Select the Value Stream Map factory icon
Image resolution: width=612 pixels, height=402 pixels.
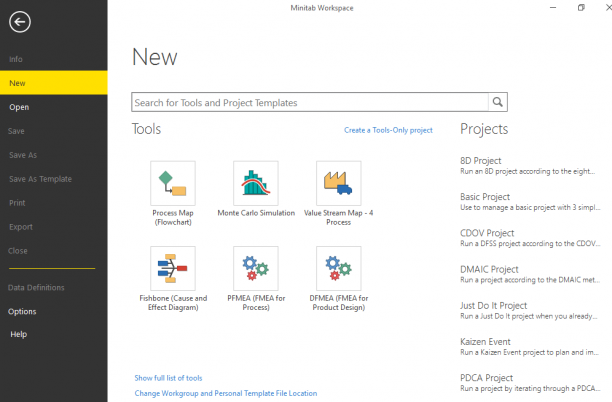coord(338,183)
